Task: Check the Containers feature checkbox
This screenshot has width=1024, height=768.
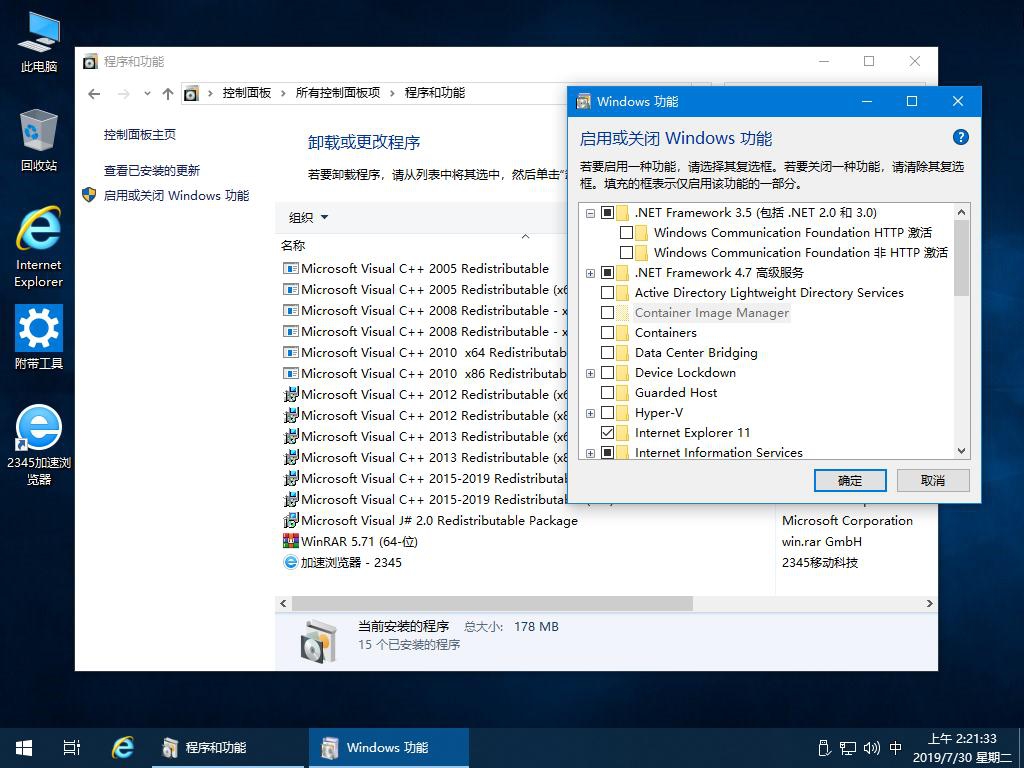Action: (x=607, y=332)
